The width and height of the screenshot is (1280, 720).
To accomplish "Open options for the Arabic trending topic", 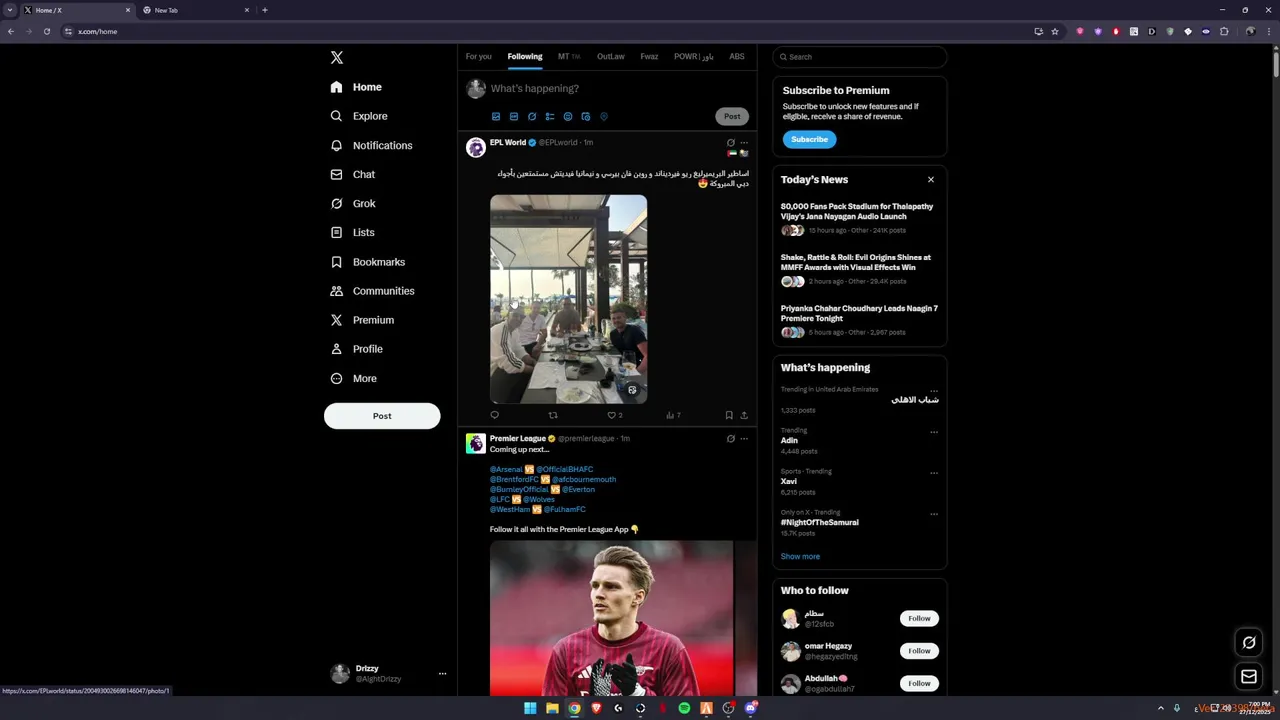I will [x=934, y=391].
